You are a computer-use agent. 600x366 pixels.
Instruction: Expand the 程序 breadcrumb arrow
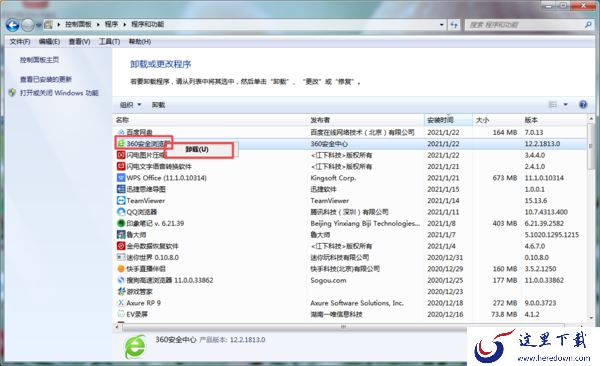124,25
